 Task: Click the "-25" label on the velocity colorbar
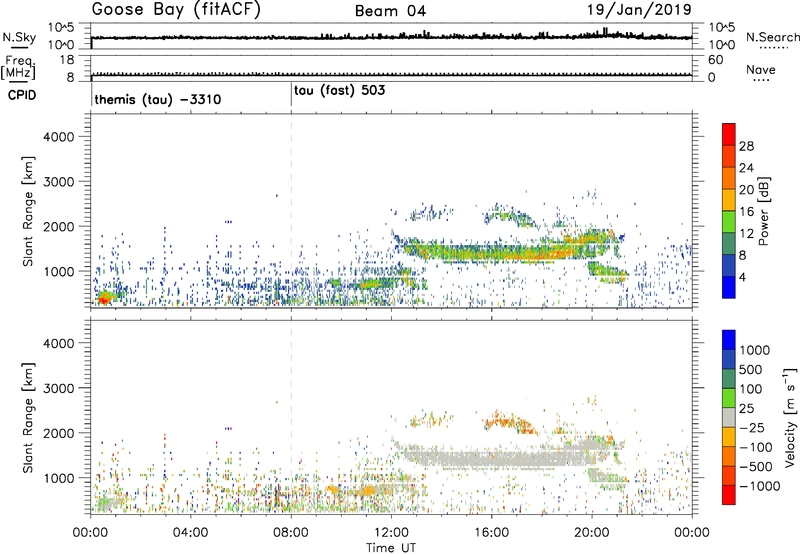click(752, 427)
